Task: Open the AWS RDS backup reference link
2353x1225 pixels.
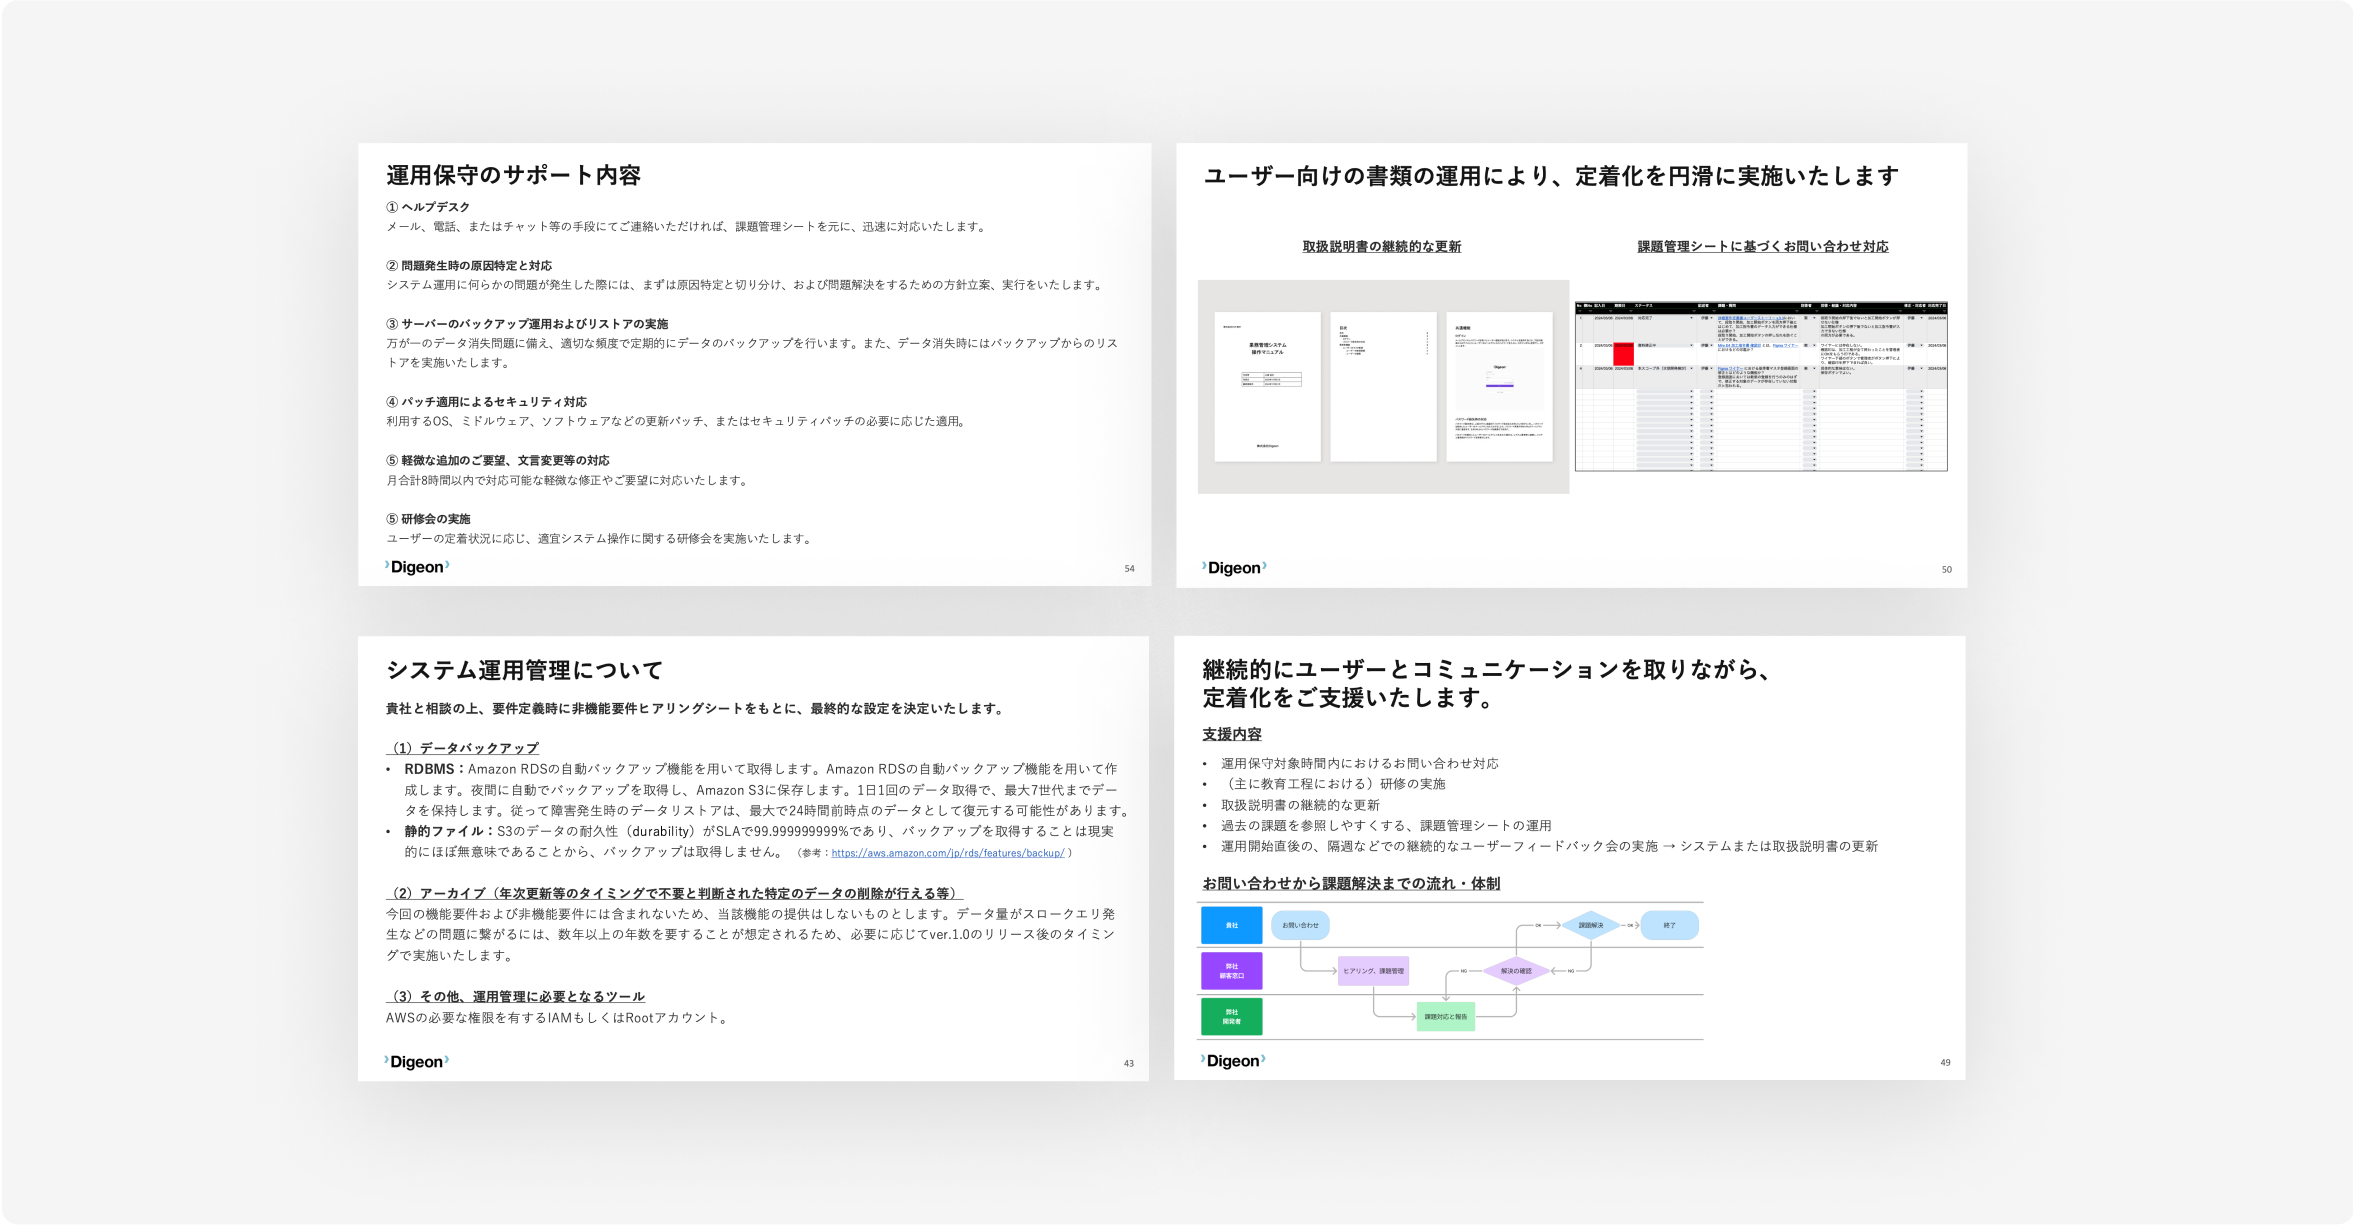Action: 947,853
